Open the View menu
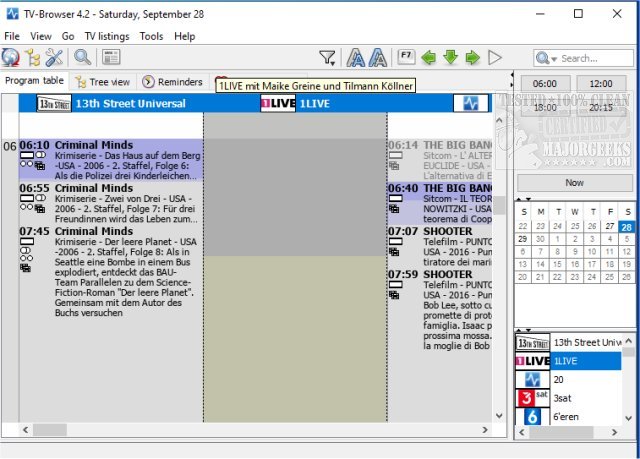This screenshot has height=459, width=640. tap(41, 36)
